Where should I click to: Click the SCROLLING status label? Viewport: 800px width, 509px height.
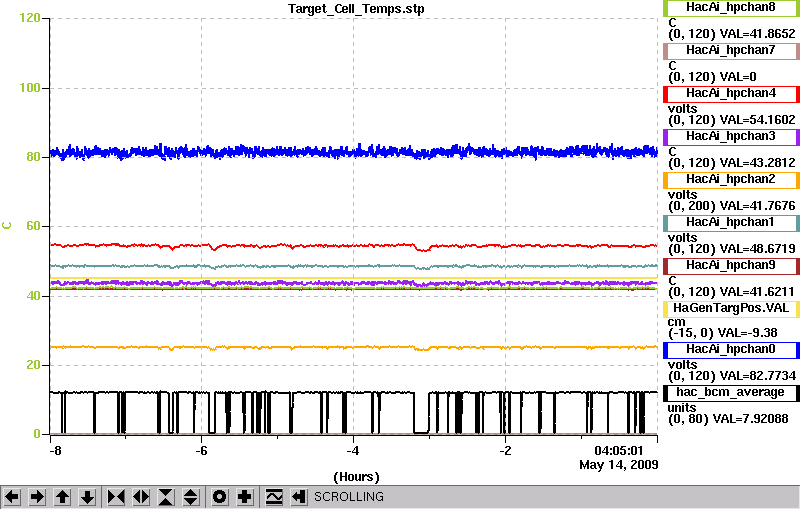pyautogui.click(x=348, y=497)
